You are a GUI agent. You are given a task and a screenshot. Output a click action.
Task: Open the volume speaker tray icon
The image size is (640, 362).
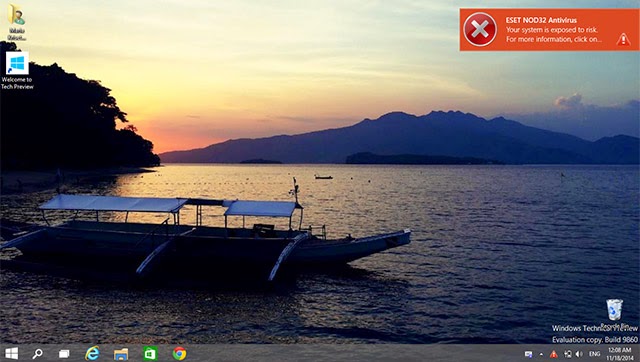pyautogui.click(x=579, y=354)
